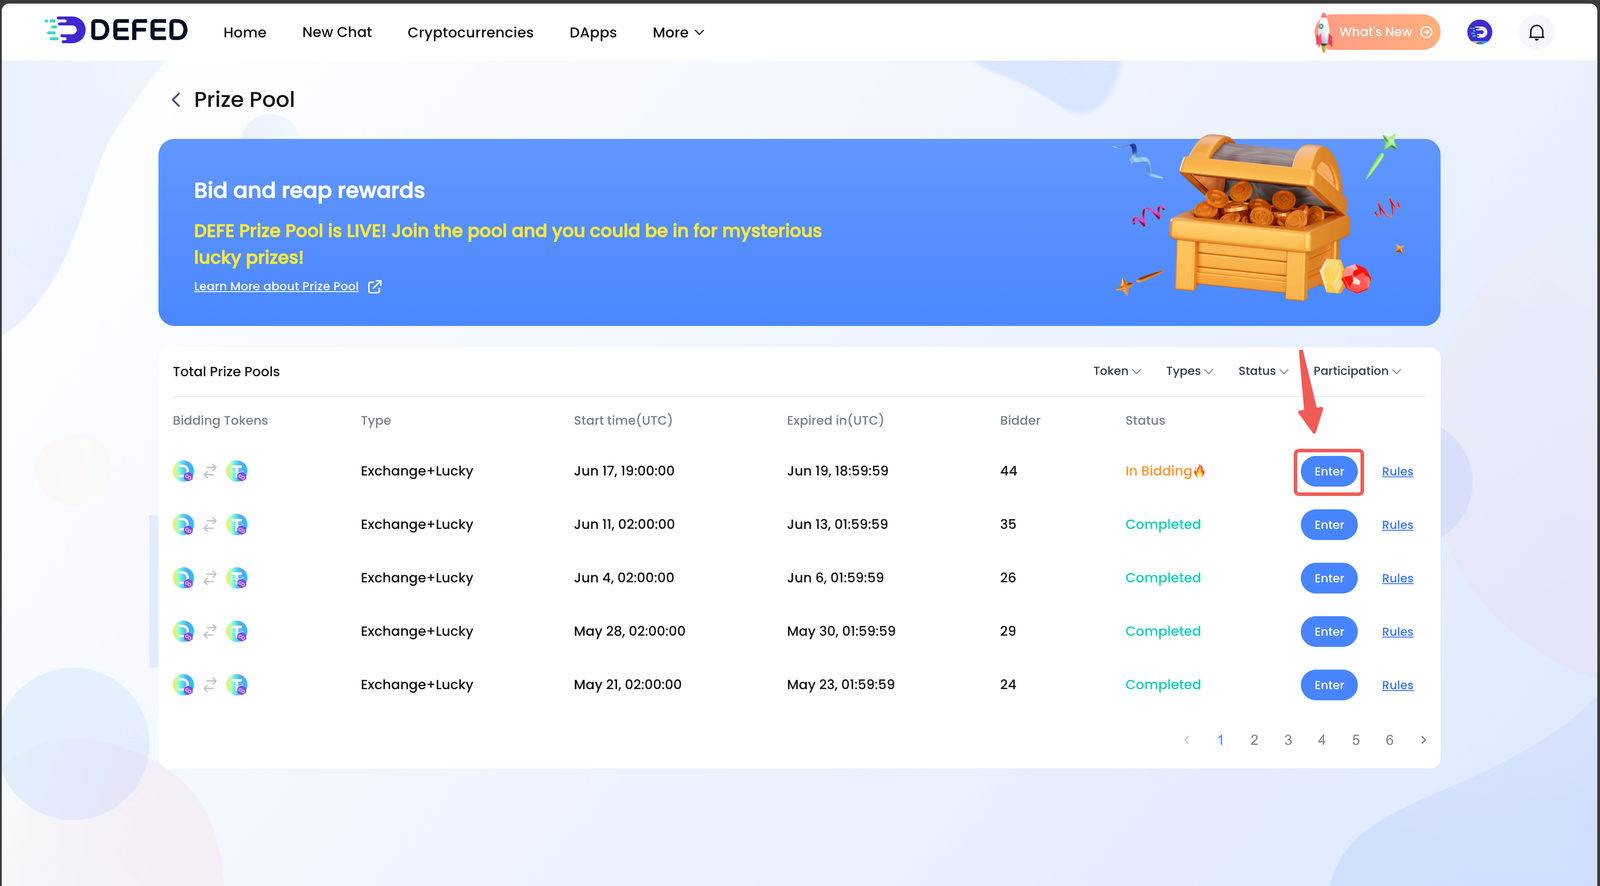Viewport: 1600px width, 886px height.
Task: Click the What's New button
Action: point(1378,32)
